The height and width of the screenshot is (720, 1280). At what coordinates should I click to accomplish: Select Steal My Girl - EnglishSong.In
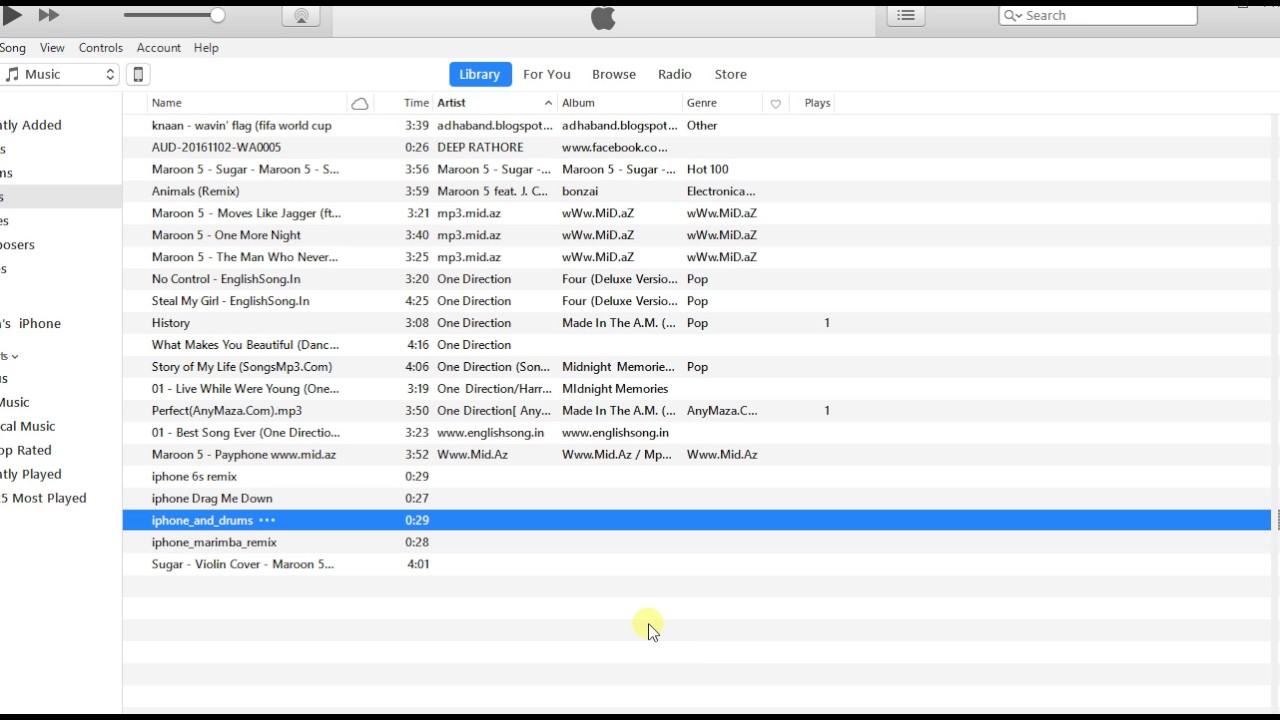[230, 301]
